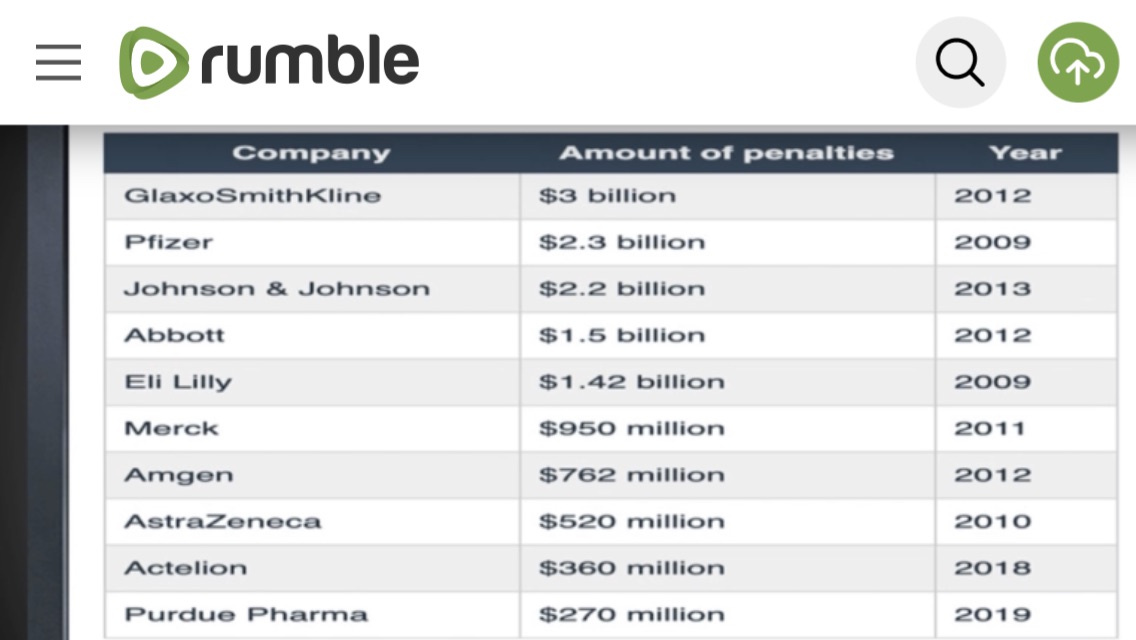The image size is (1136, 640).
Task: Click the Year column header
Action: tap(1025, 153)
